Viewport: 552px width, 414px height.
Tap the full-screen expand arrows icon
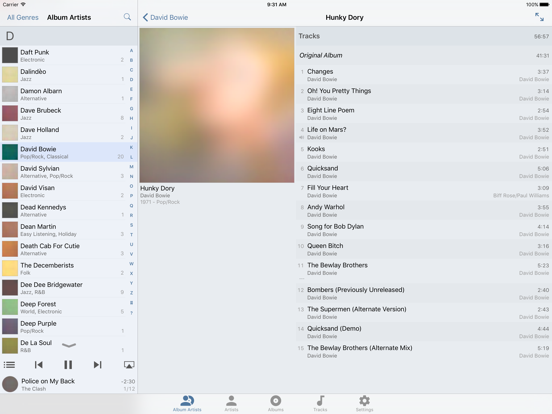pos(539,17)
